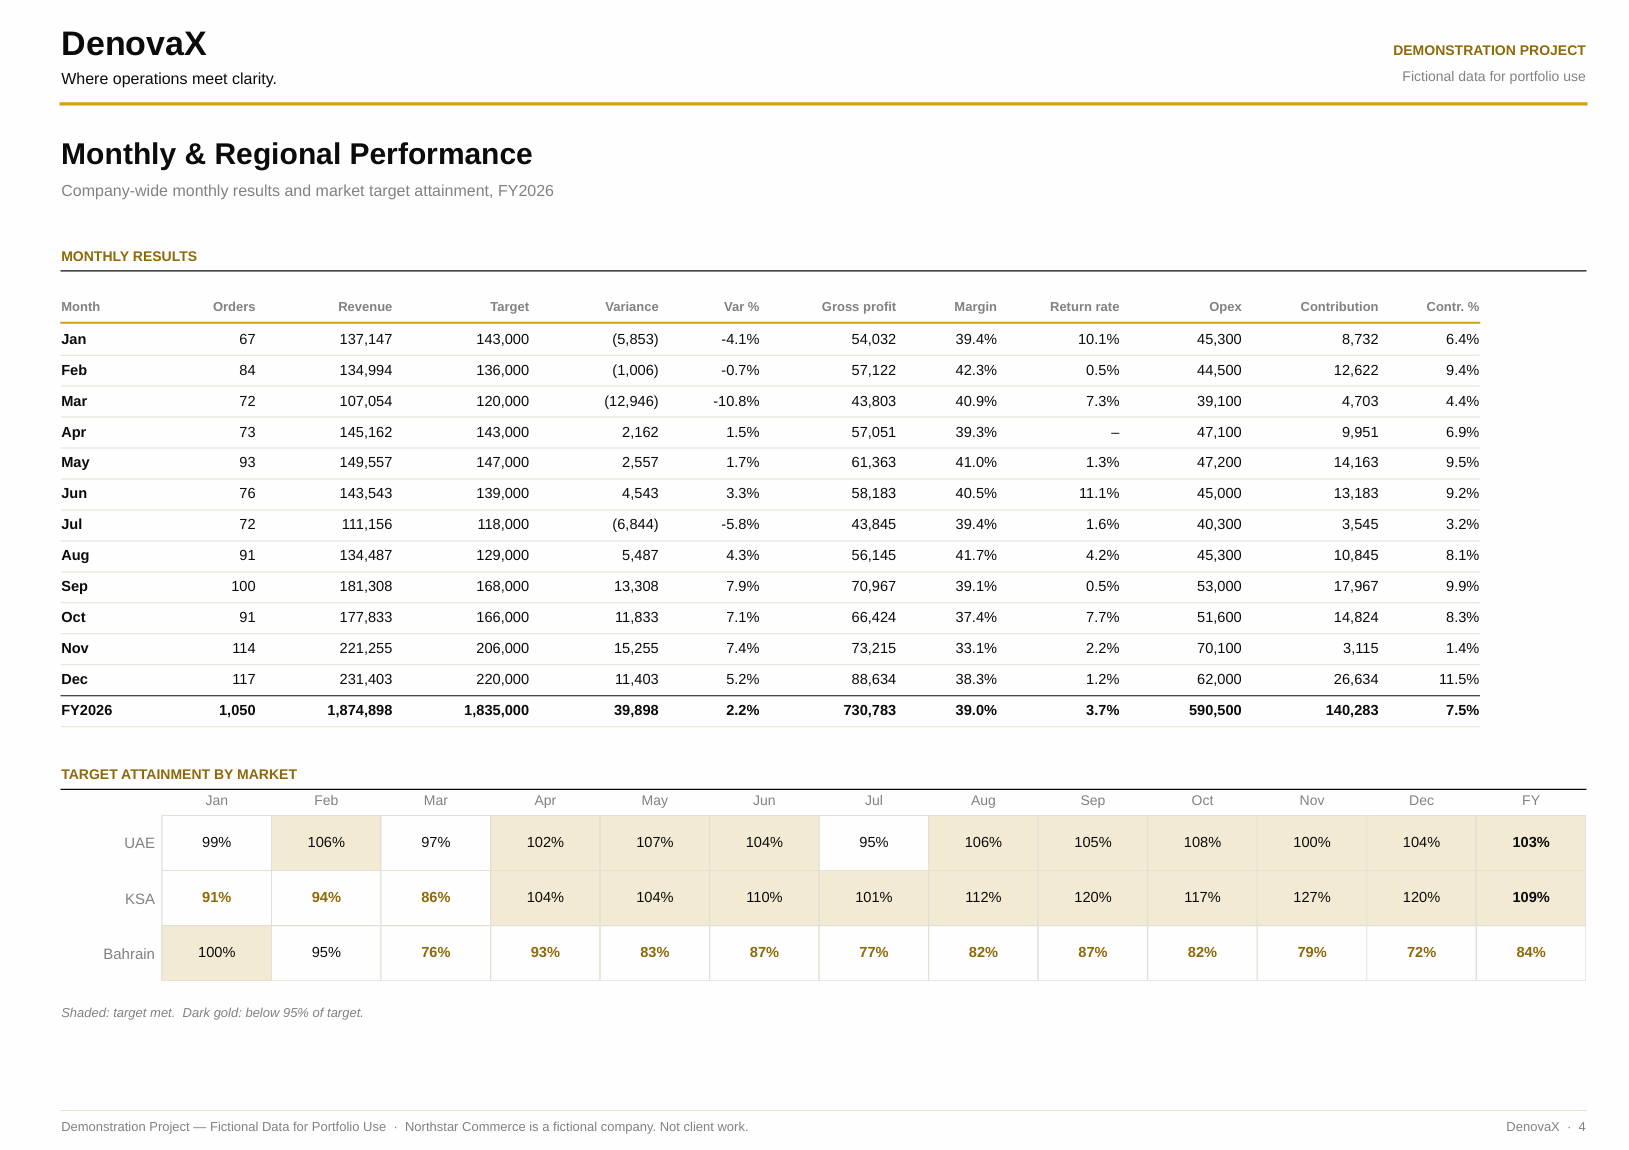The image size is (1629, 1150).
Task: Click the UAE row label
Action: point(139,843)
